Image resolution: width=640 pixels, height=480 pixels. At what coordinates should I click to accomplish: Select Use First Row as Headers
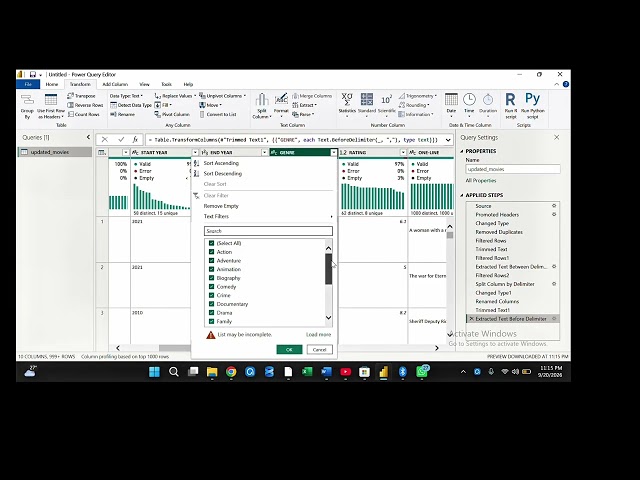click(x=51, y=106)
